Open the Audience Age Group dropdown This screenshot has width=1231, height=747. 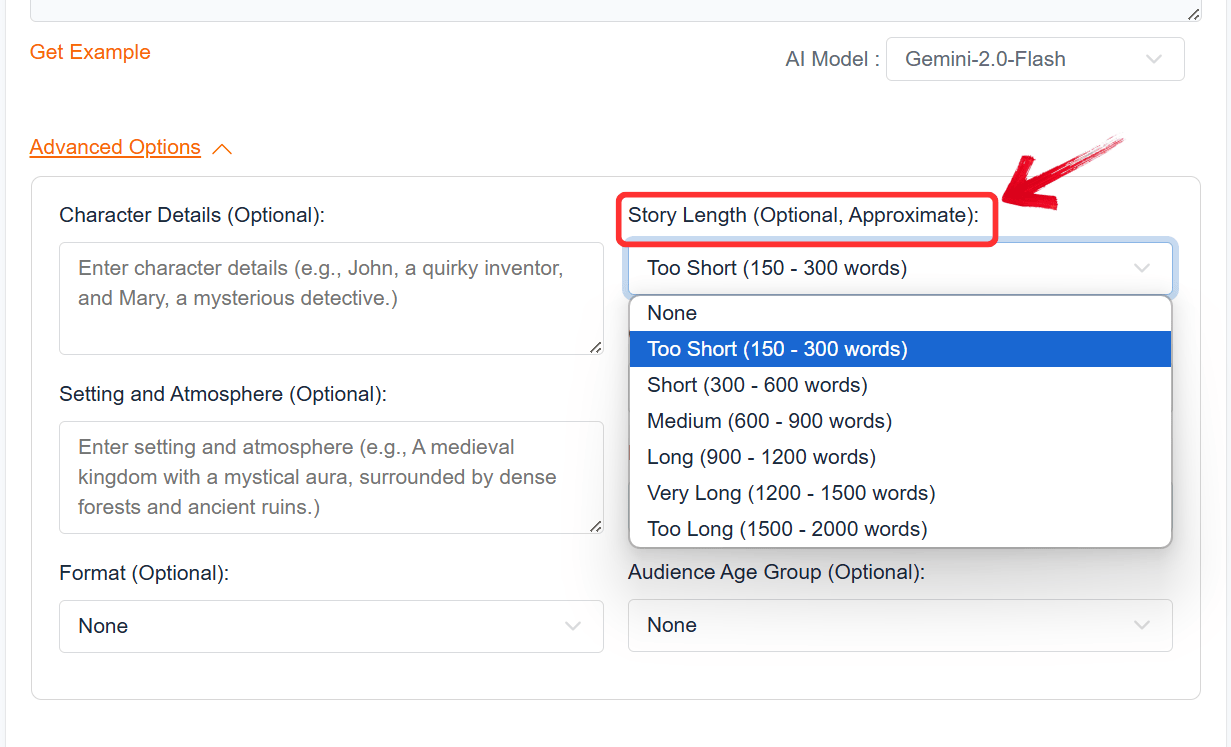pos(899,625)
